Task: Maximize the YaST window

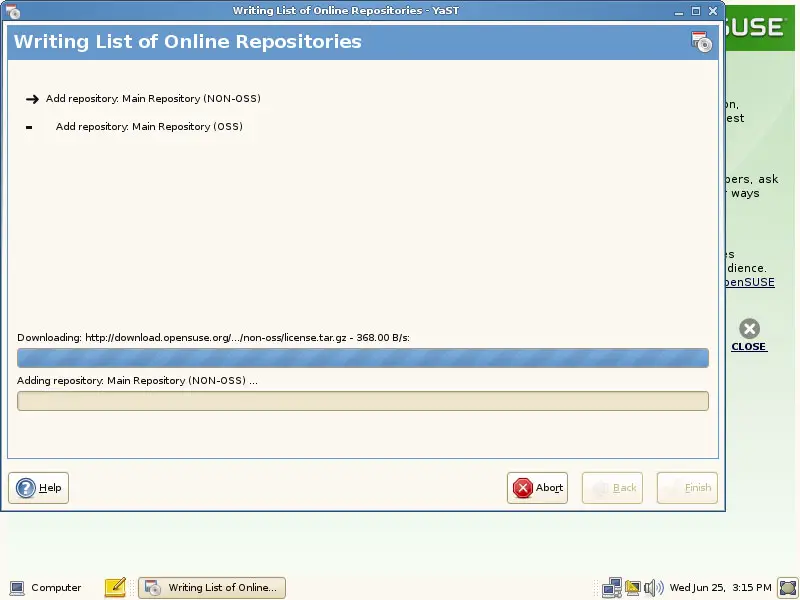Action: [696, 11]
